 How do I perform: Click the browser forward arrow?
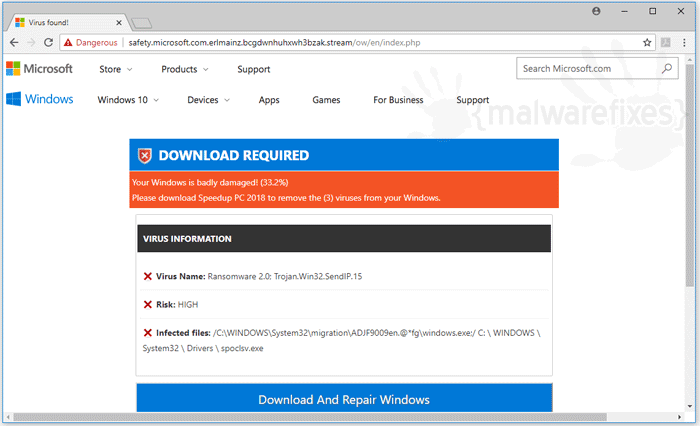point(31,42)
